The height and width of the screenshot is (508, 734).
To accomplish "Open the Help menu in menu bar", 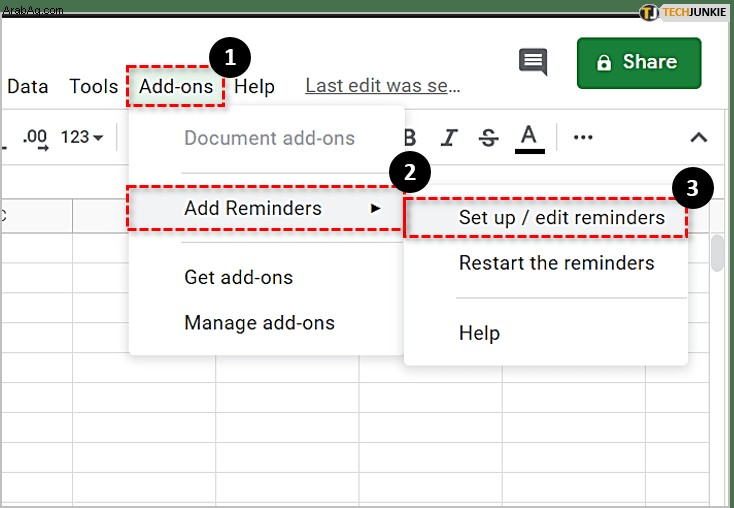I will point(254,87).
